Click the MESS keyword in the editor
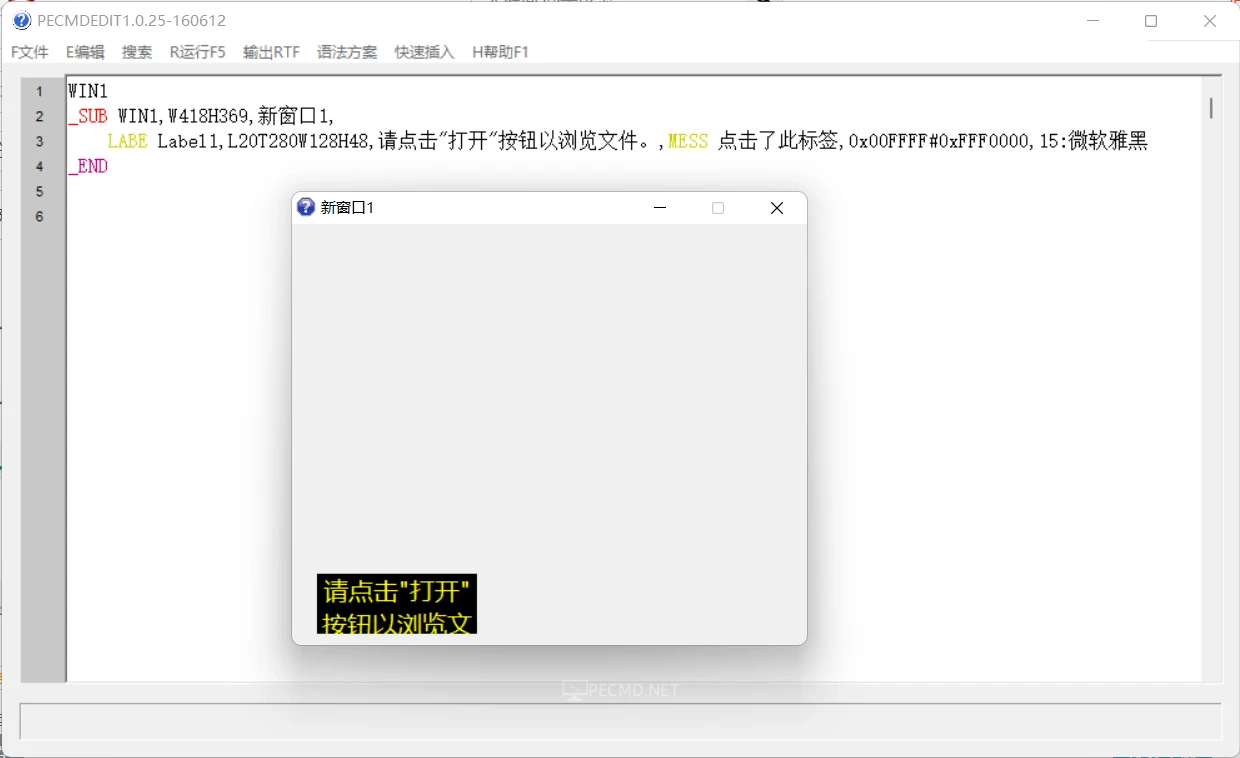1240x758 pixels. [688, 141]
